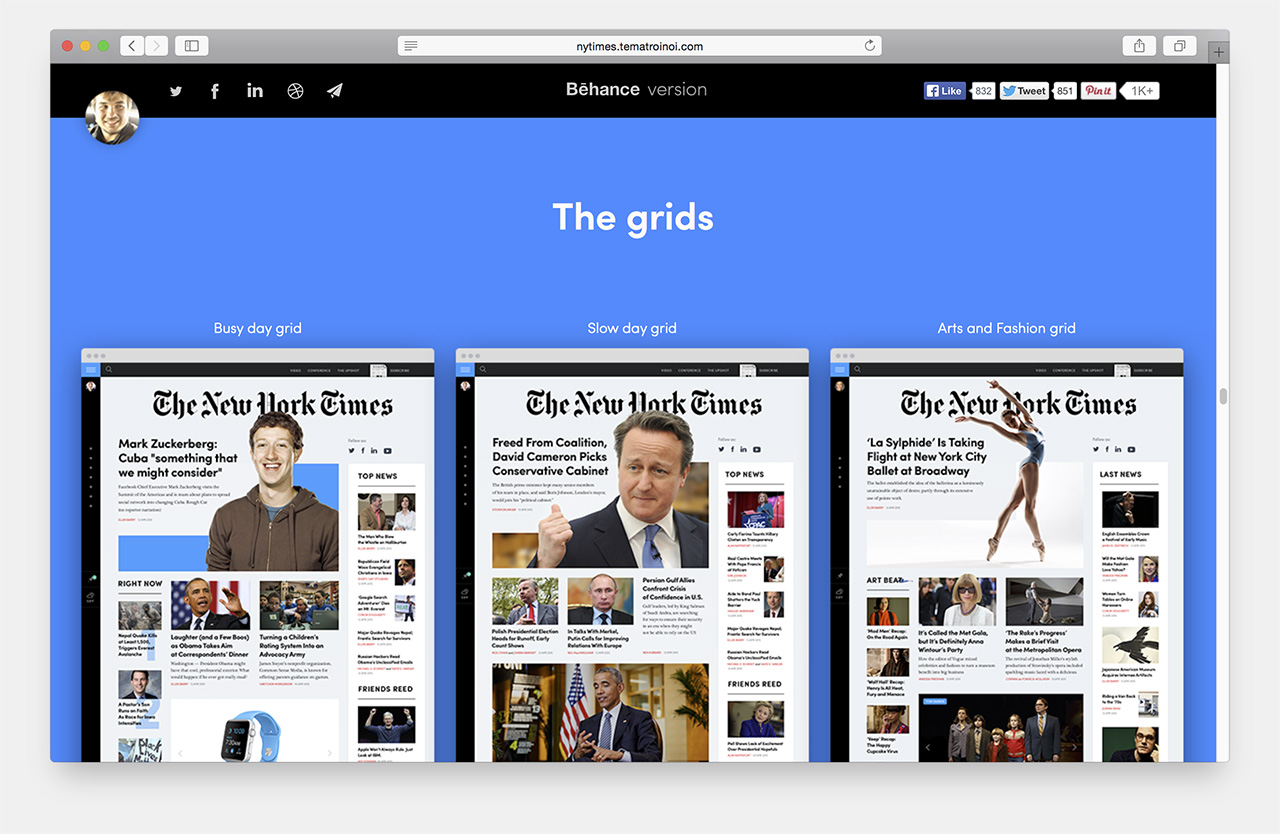Open the Behance version link
Screen dimensions: 1280x834
(636, 90)
